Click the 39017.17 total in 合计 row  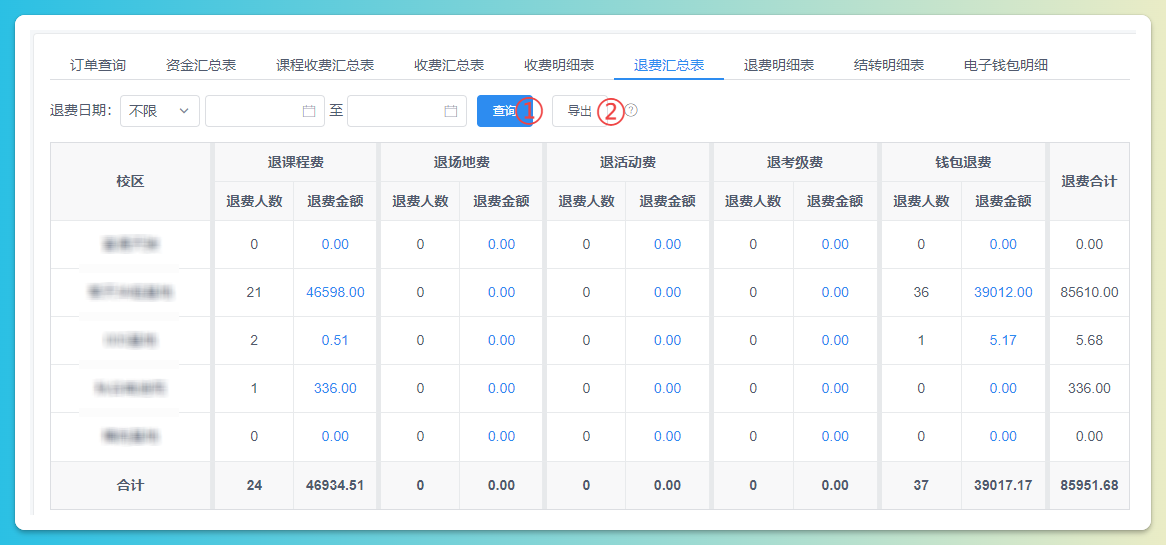[x=1003, y=486]
